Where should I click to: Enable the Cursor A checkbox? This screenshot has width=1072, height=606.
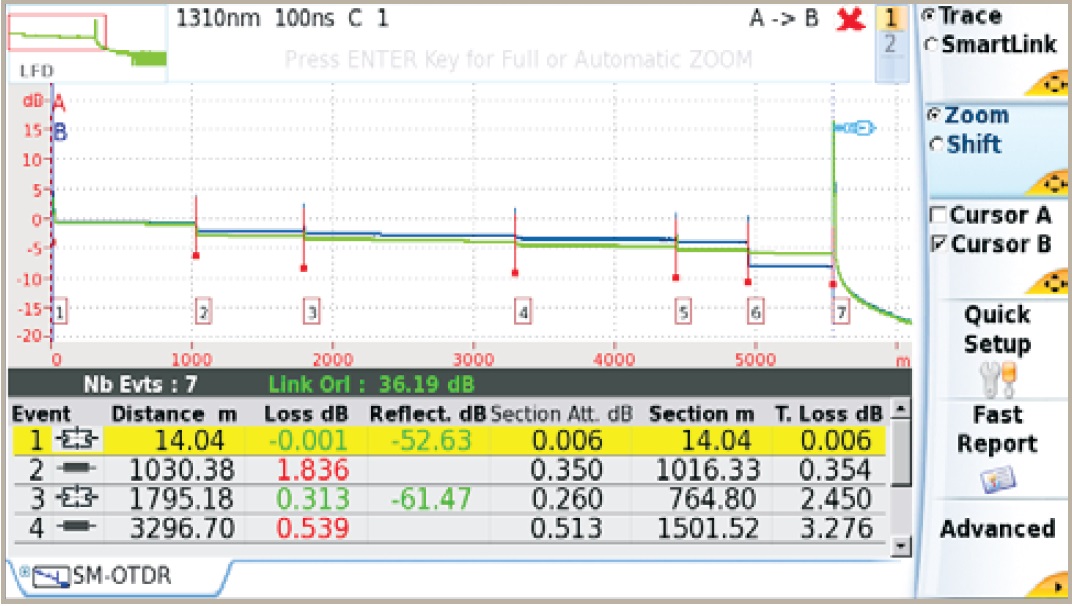pos(938,215)
